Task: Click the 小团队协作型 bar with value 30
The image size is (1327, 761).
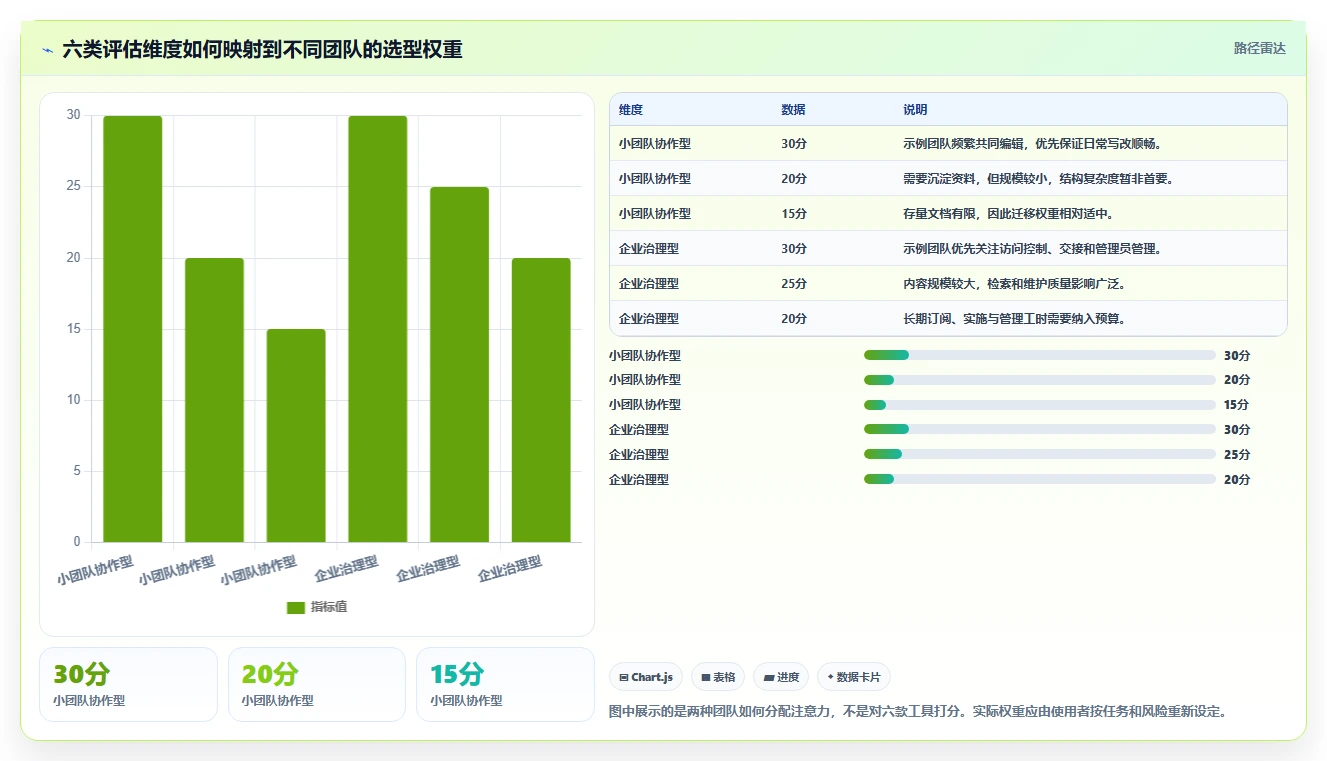Action: 133,329
